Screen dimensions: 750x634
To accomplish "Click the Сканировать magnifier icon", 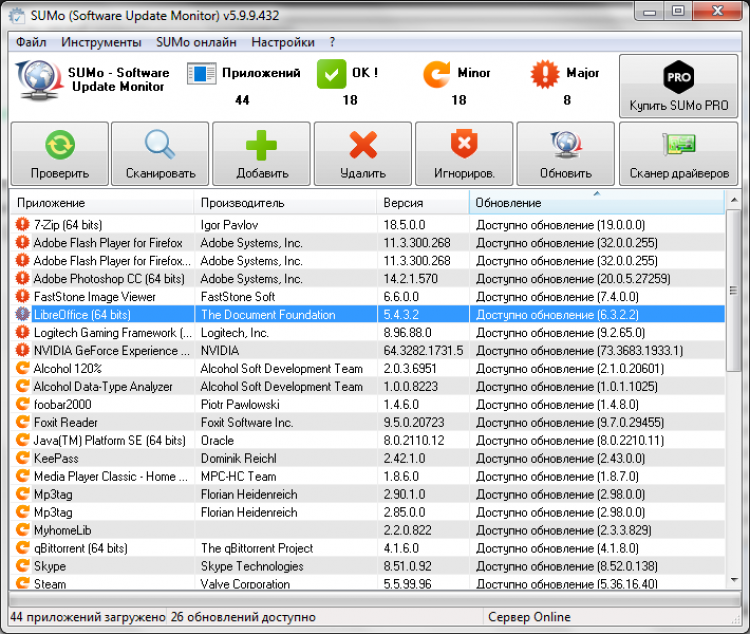I will (x=160, y=145).
